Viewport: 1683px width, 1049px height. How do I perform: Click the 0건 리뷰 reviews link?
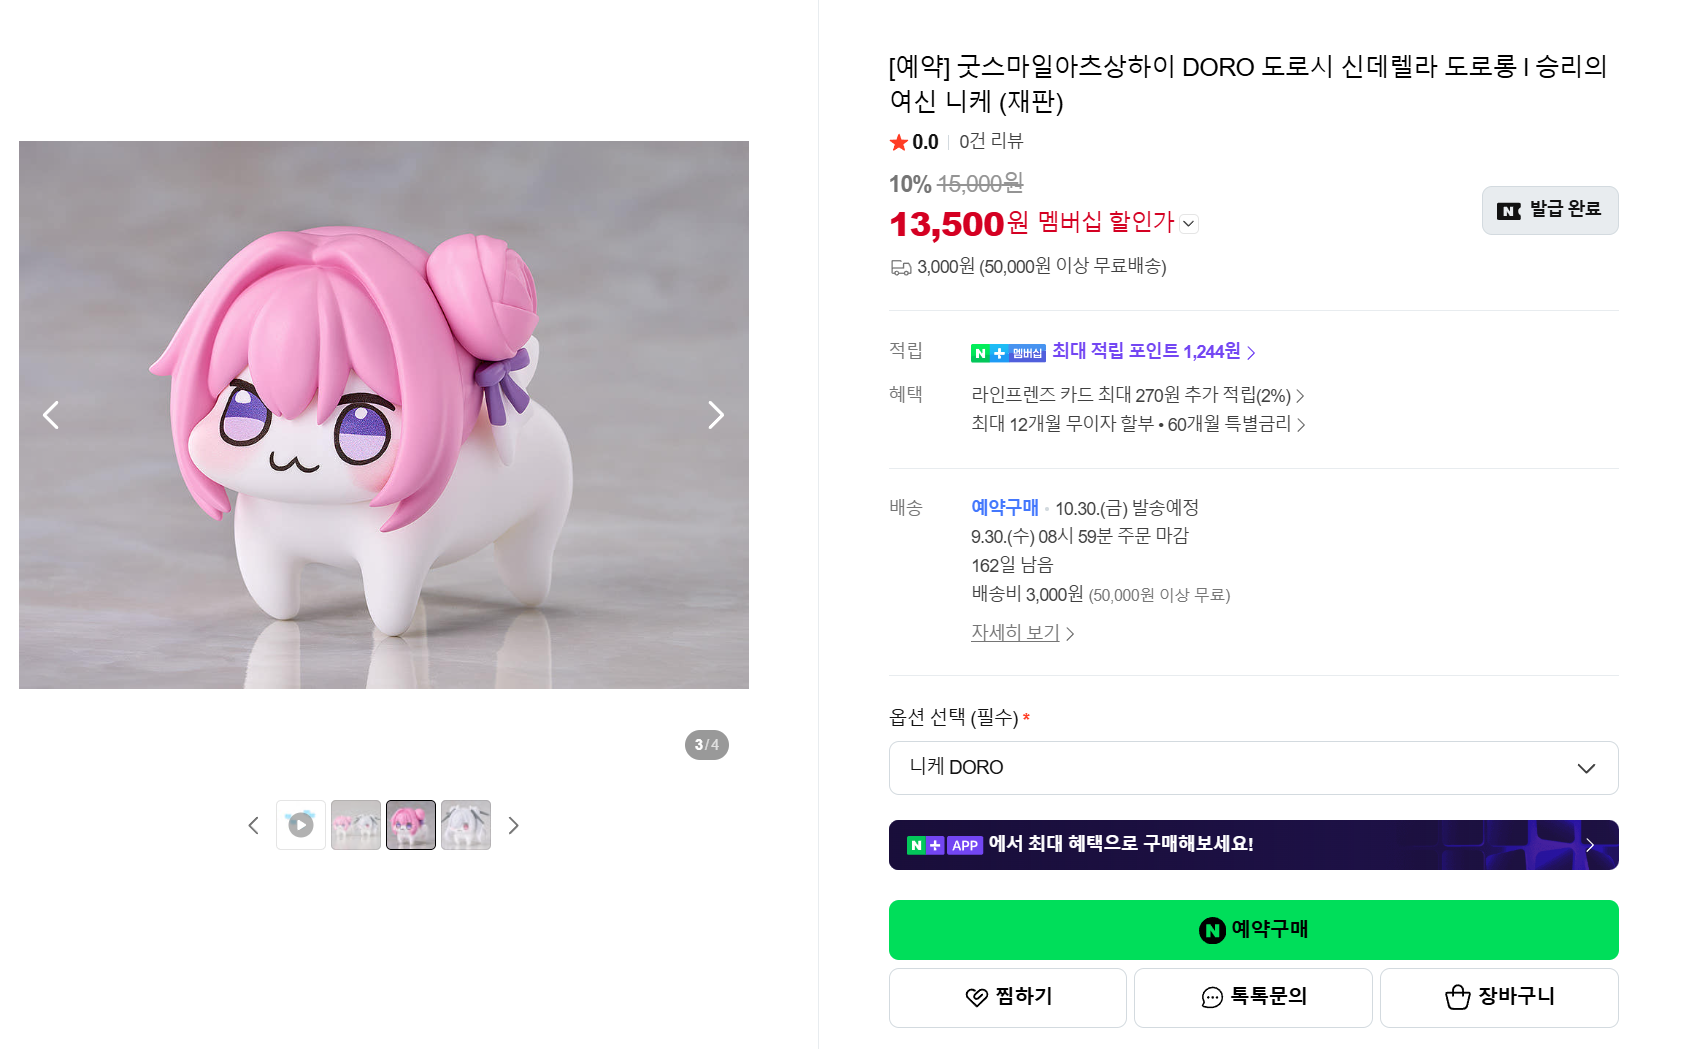tap(991, 142)
